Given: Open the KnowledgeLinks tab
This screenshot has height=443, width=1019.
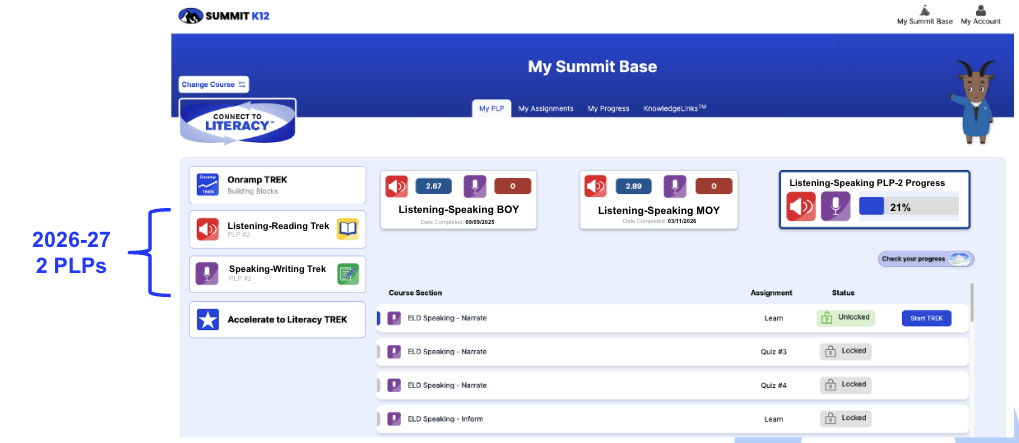Looking at the screenshot, I should pyautogui.click(x=675, y=108).
